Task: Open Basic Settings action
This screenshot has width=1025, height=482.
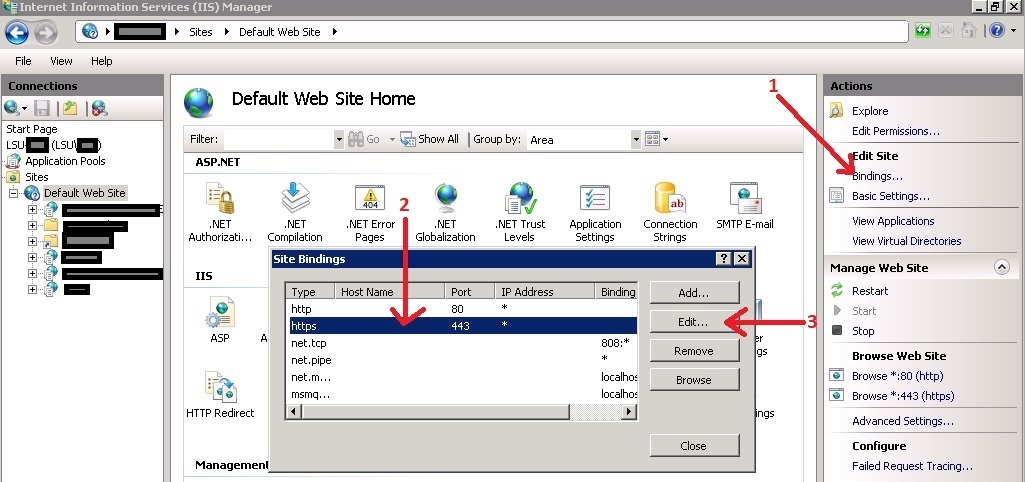Action: pos(890,196)
